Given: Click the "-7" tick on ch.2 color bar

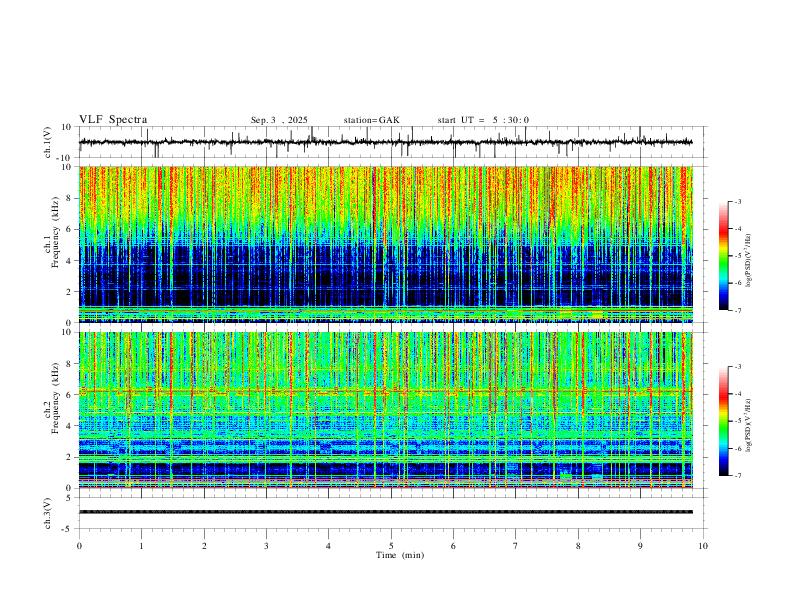Looking at the screenshot, I should (737, 476).
